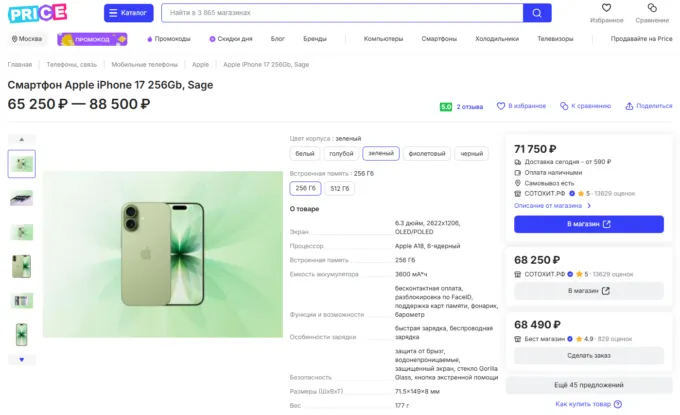
Task: Open the Каталог menu
Action: point(128,13)
